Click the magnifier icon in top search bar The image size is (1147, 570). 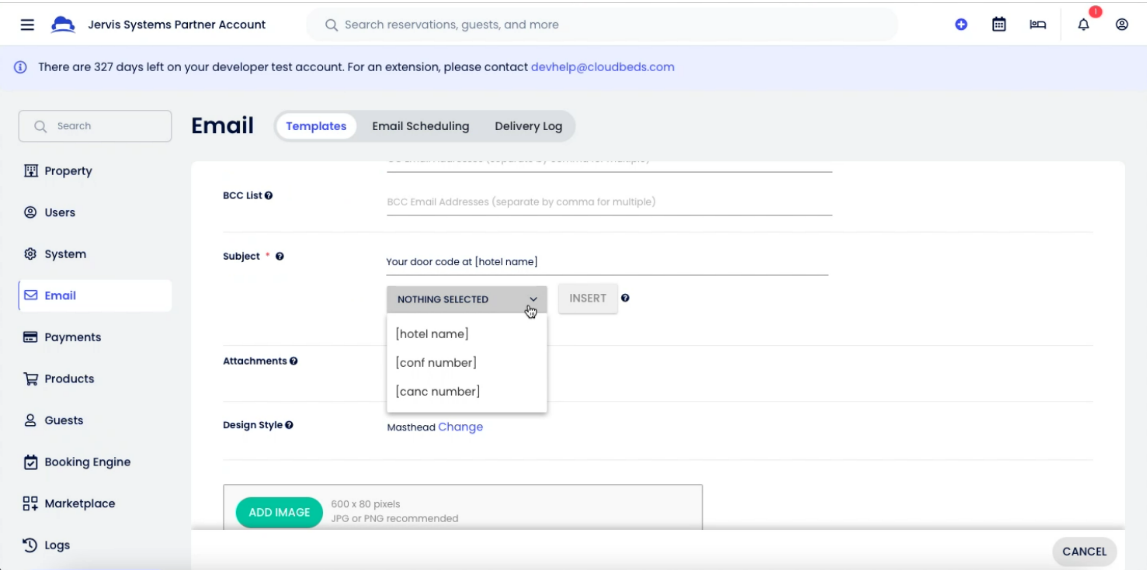(331, 25)
